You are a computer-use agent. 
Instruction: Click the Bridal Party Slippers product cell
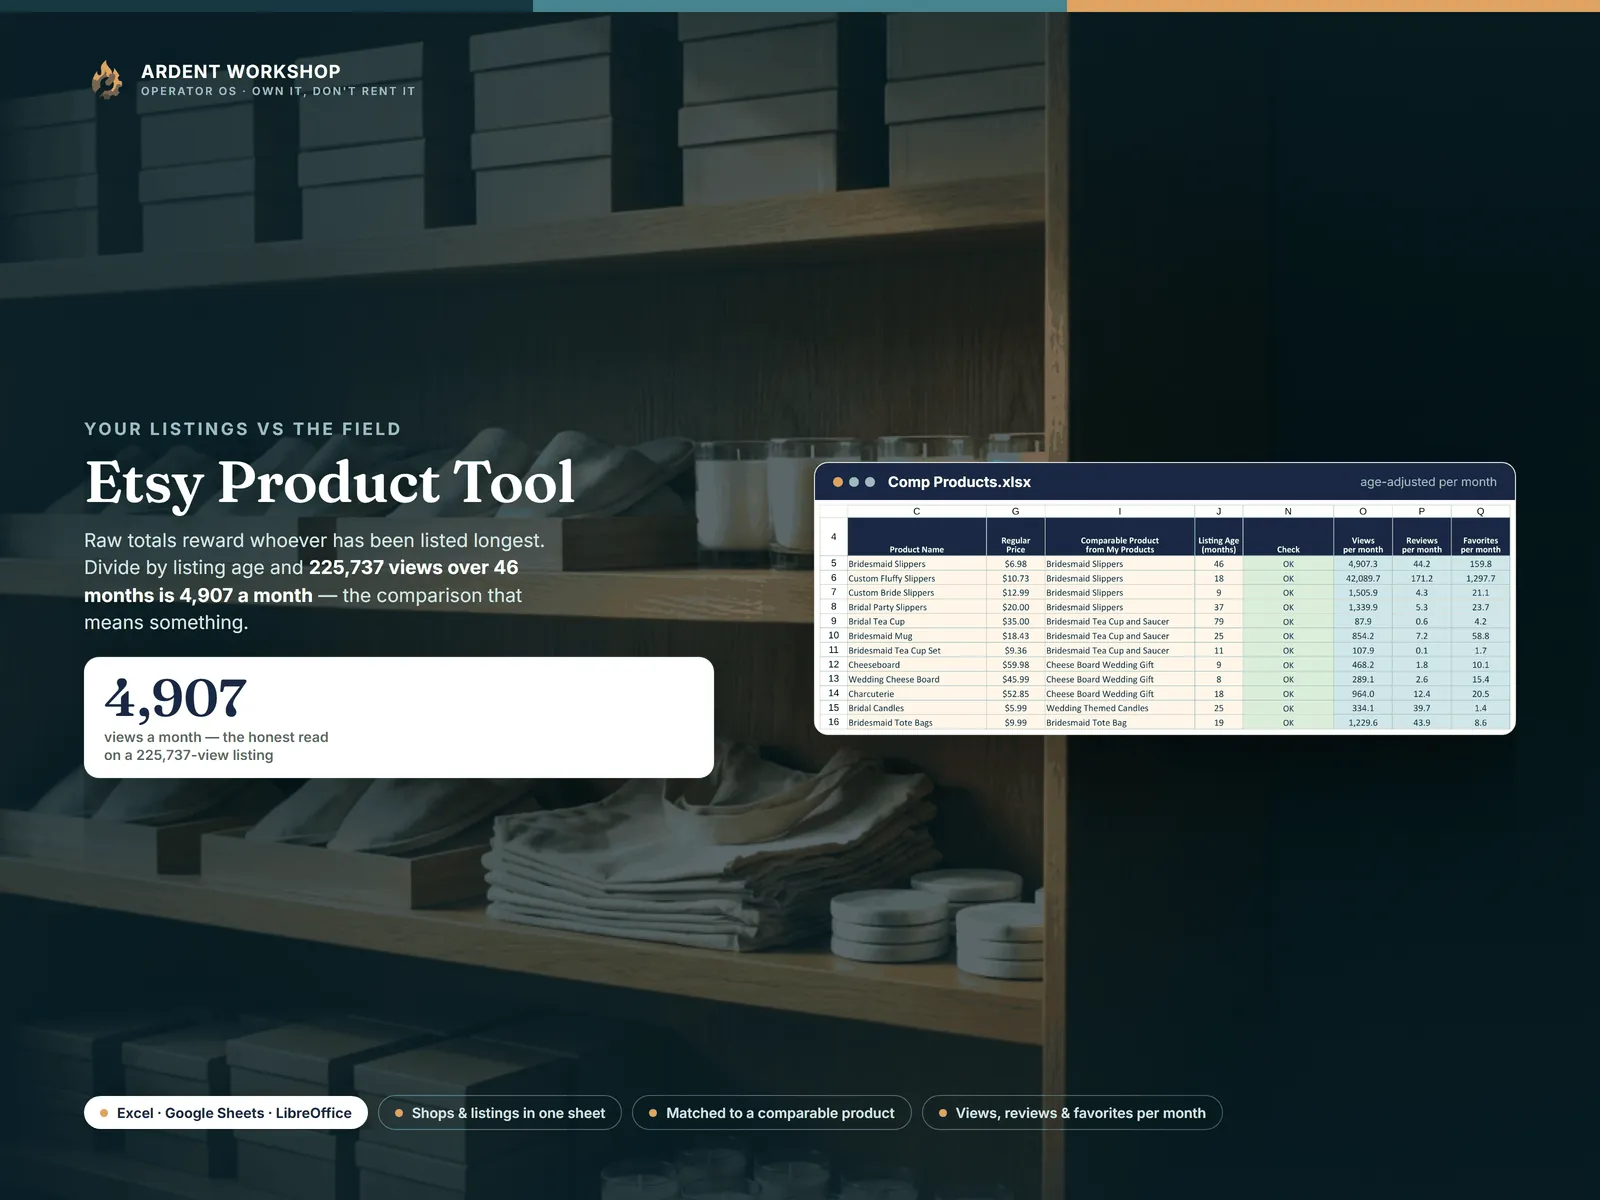(917, 607)
